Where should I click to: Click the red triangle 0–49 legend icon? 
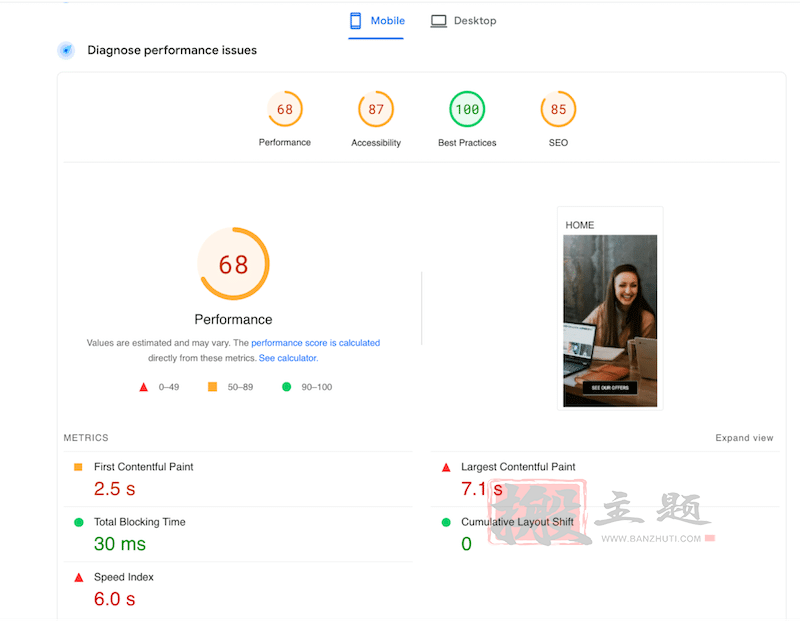coord(144,387)
